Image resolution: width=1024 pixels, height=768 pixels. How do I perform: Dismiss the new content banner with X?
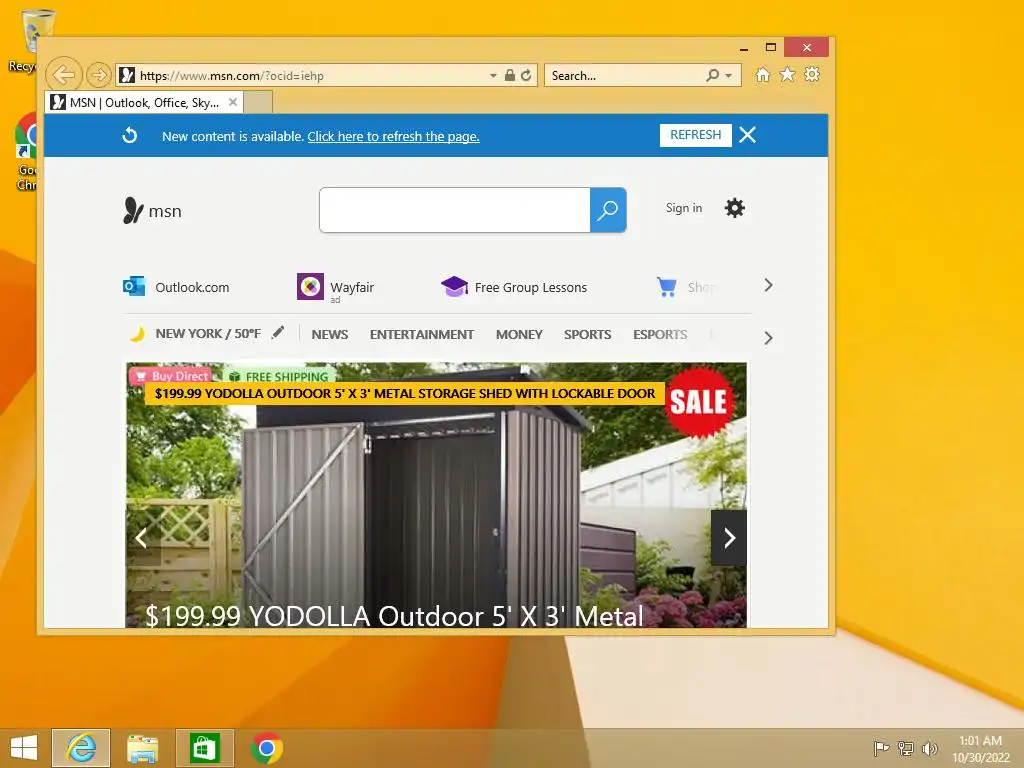(x=748, y=135)
